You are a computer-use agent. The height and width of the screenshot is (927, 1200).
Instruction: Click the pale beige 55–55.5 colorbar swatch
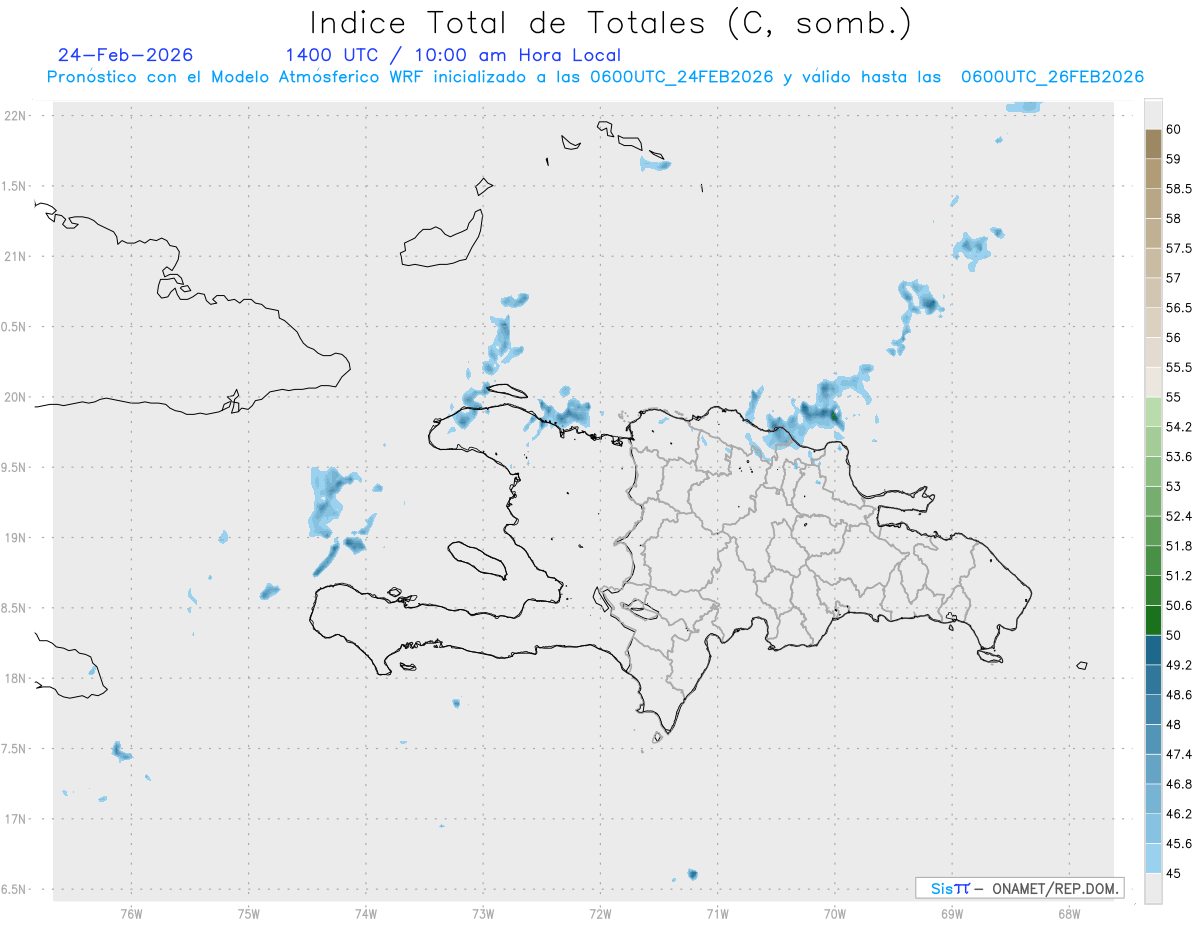pos(1153,382)
